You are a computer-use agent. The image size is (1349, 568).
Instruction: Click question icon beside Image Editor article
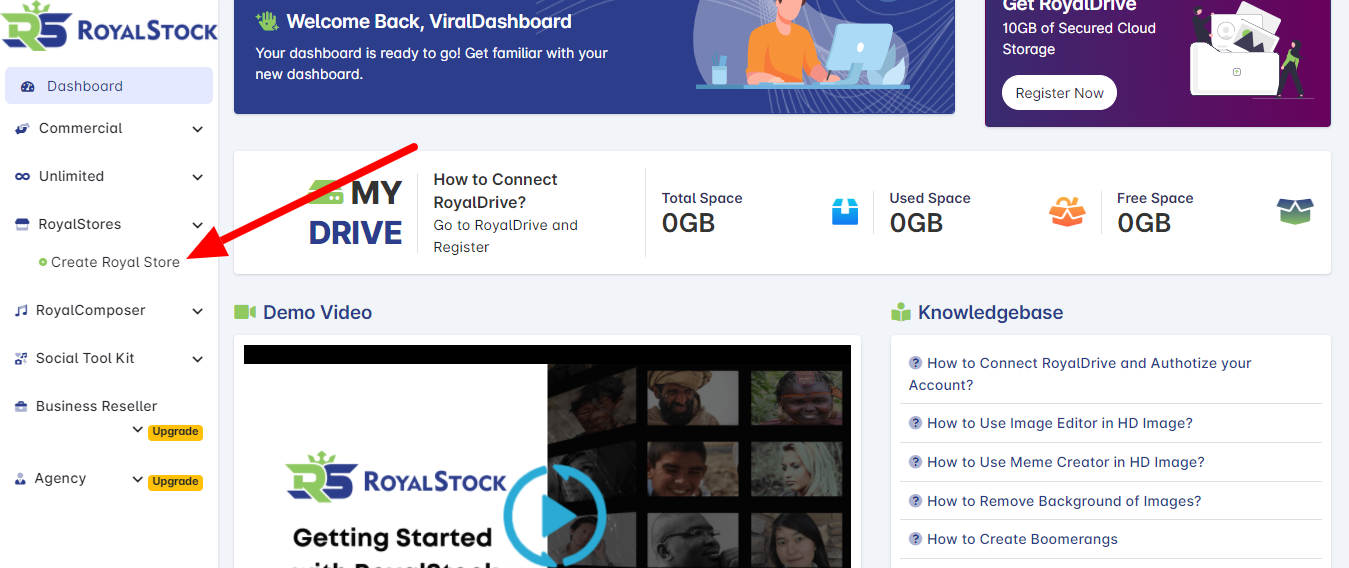click(x=915, y=423)
